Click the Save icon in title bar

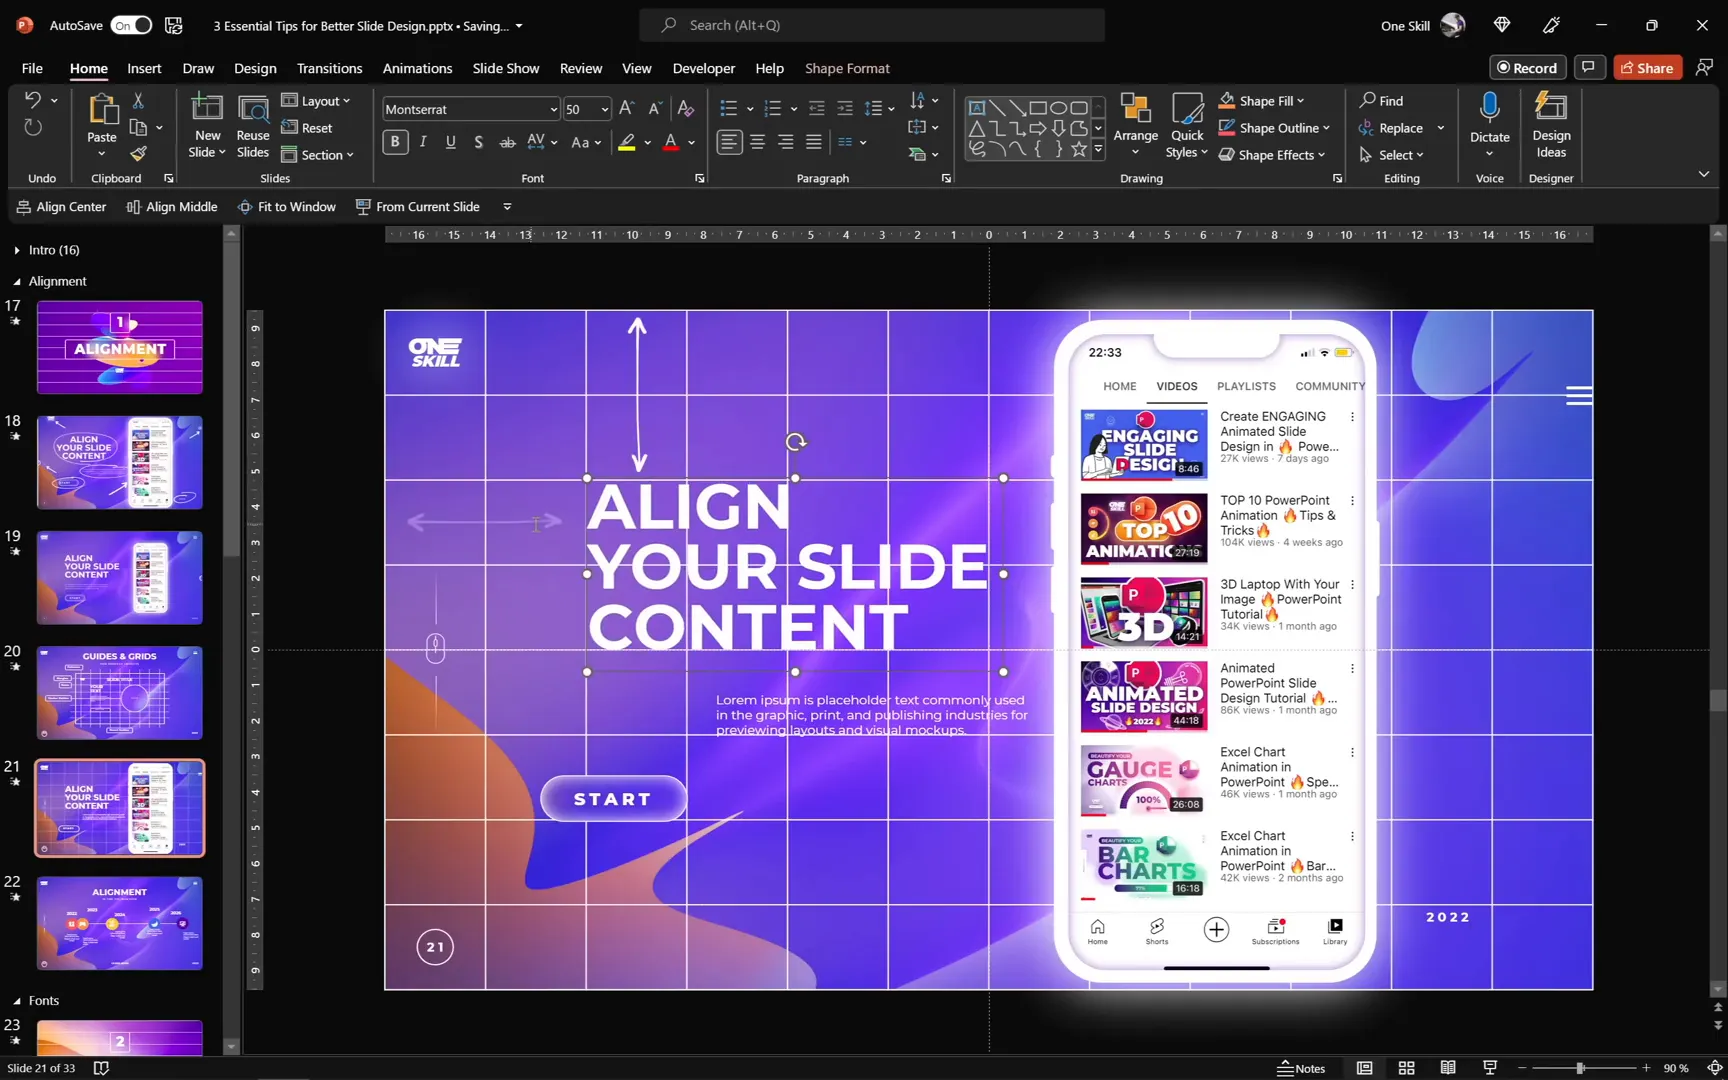tap(173, 25)
